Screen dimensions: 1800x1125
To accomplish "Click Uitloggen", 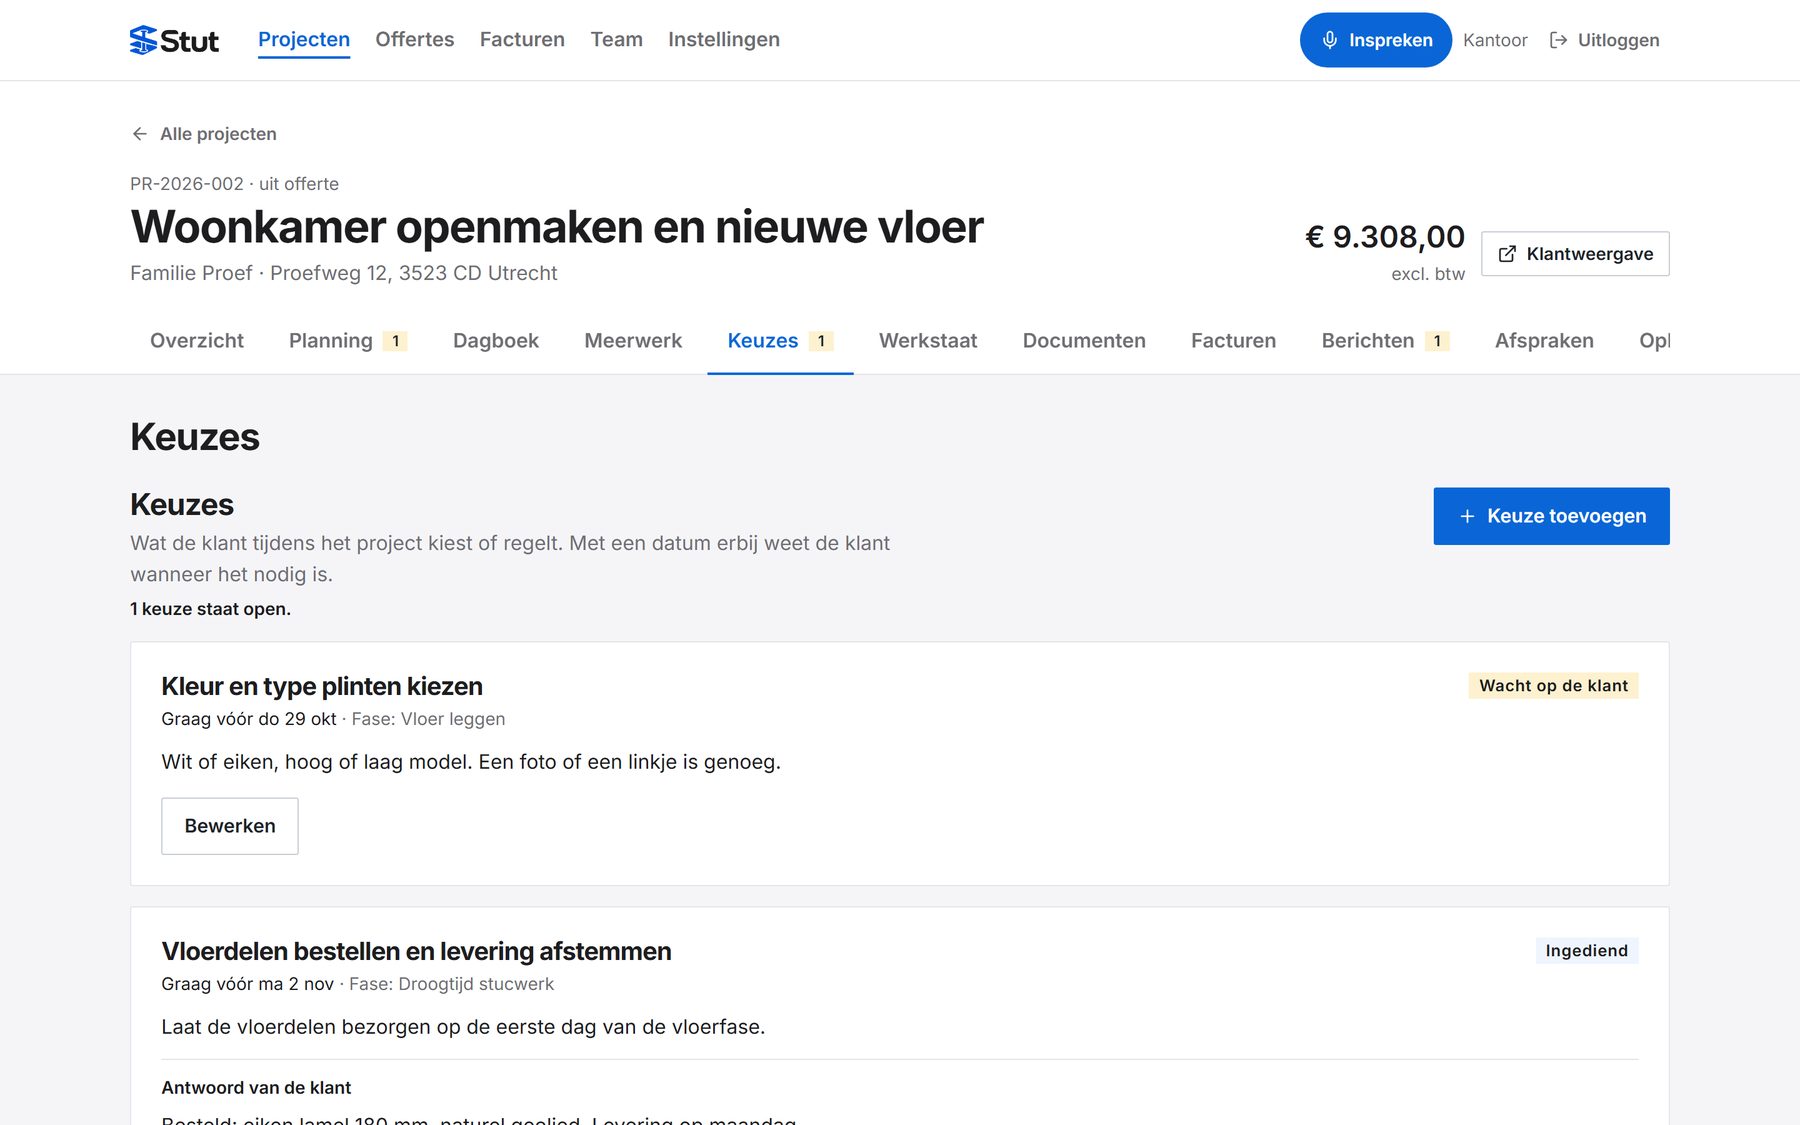I will (1605, 40).
